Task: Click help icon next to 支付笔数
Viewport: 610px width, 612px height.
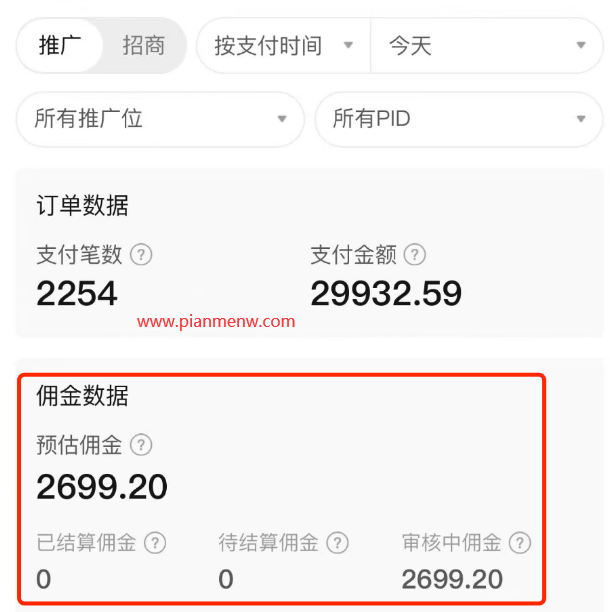Action: pyautogui.click(x=141, y=254)
